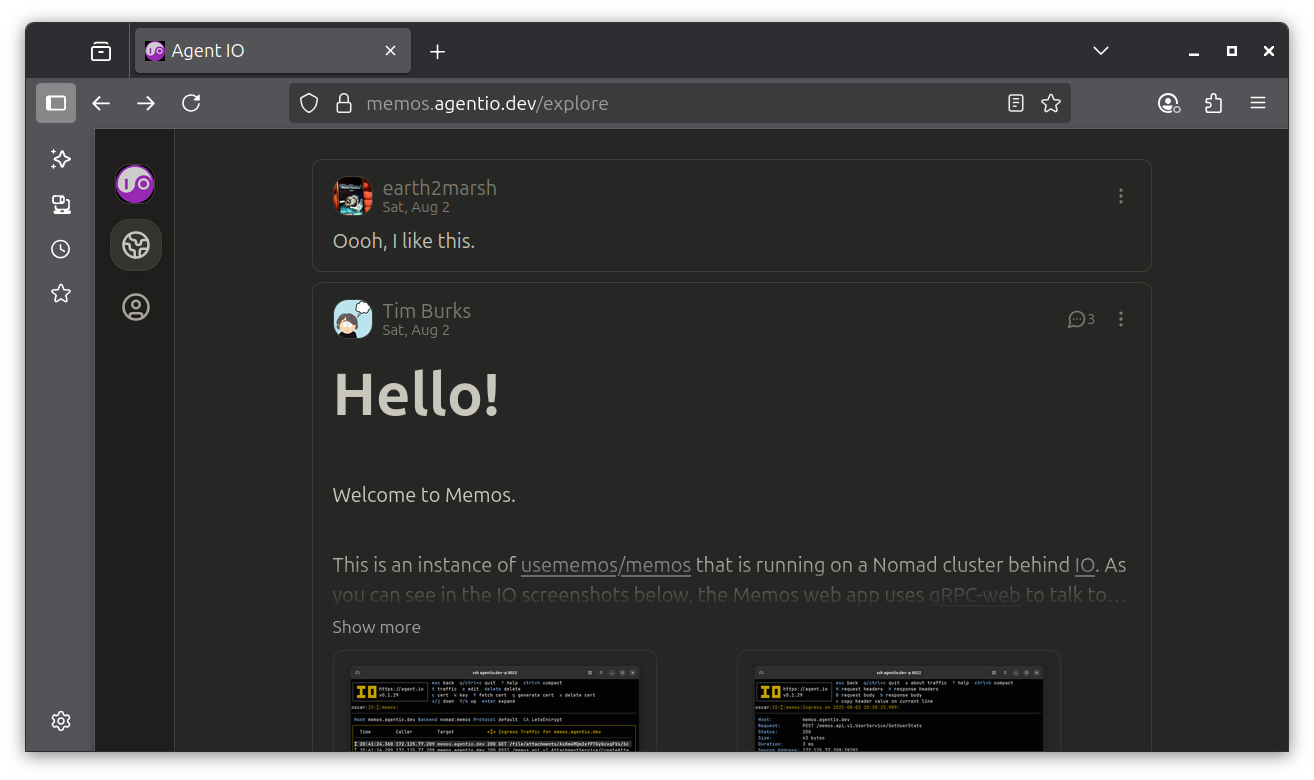Maximize the browser window
Viewport: 1314px width, 780px height.
point(1232,51)
